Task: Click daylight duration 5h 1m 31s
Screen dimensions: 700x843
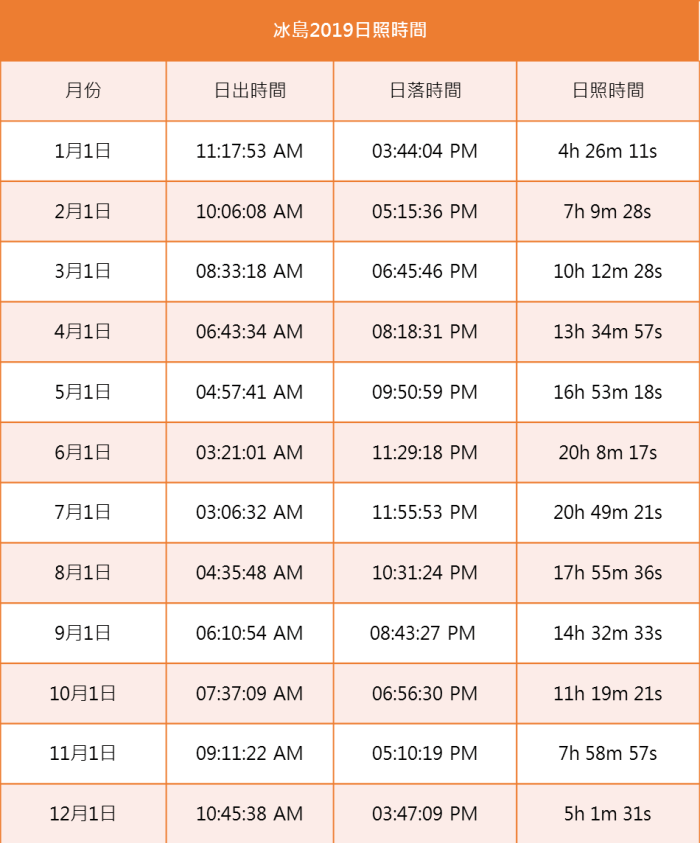Action: [x=608, y=814]
